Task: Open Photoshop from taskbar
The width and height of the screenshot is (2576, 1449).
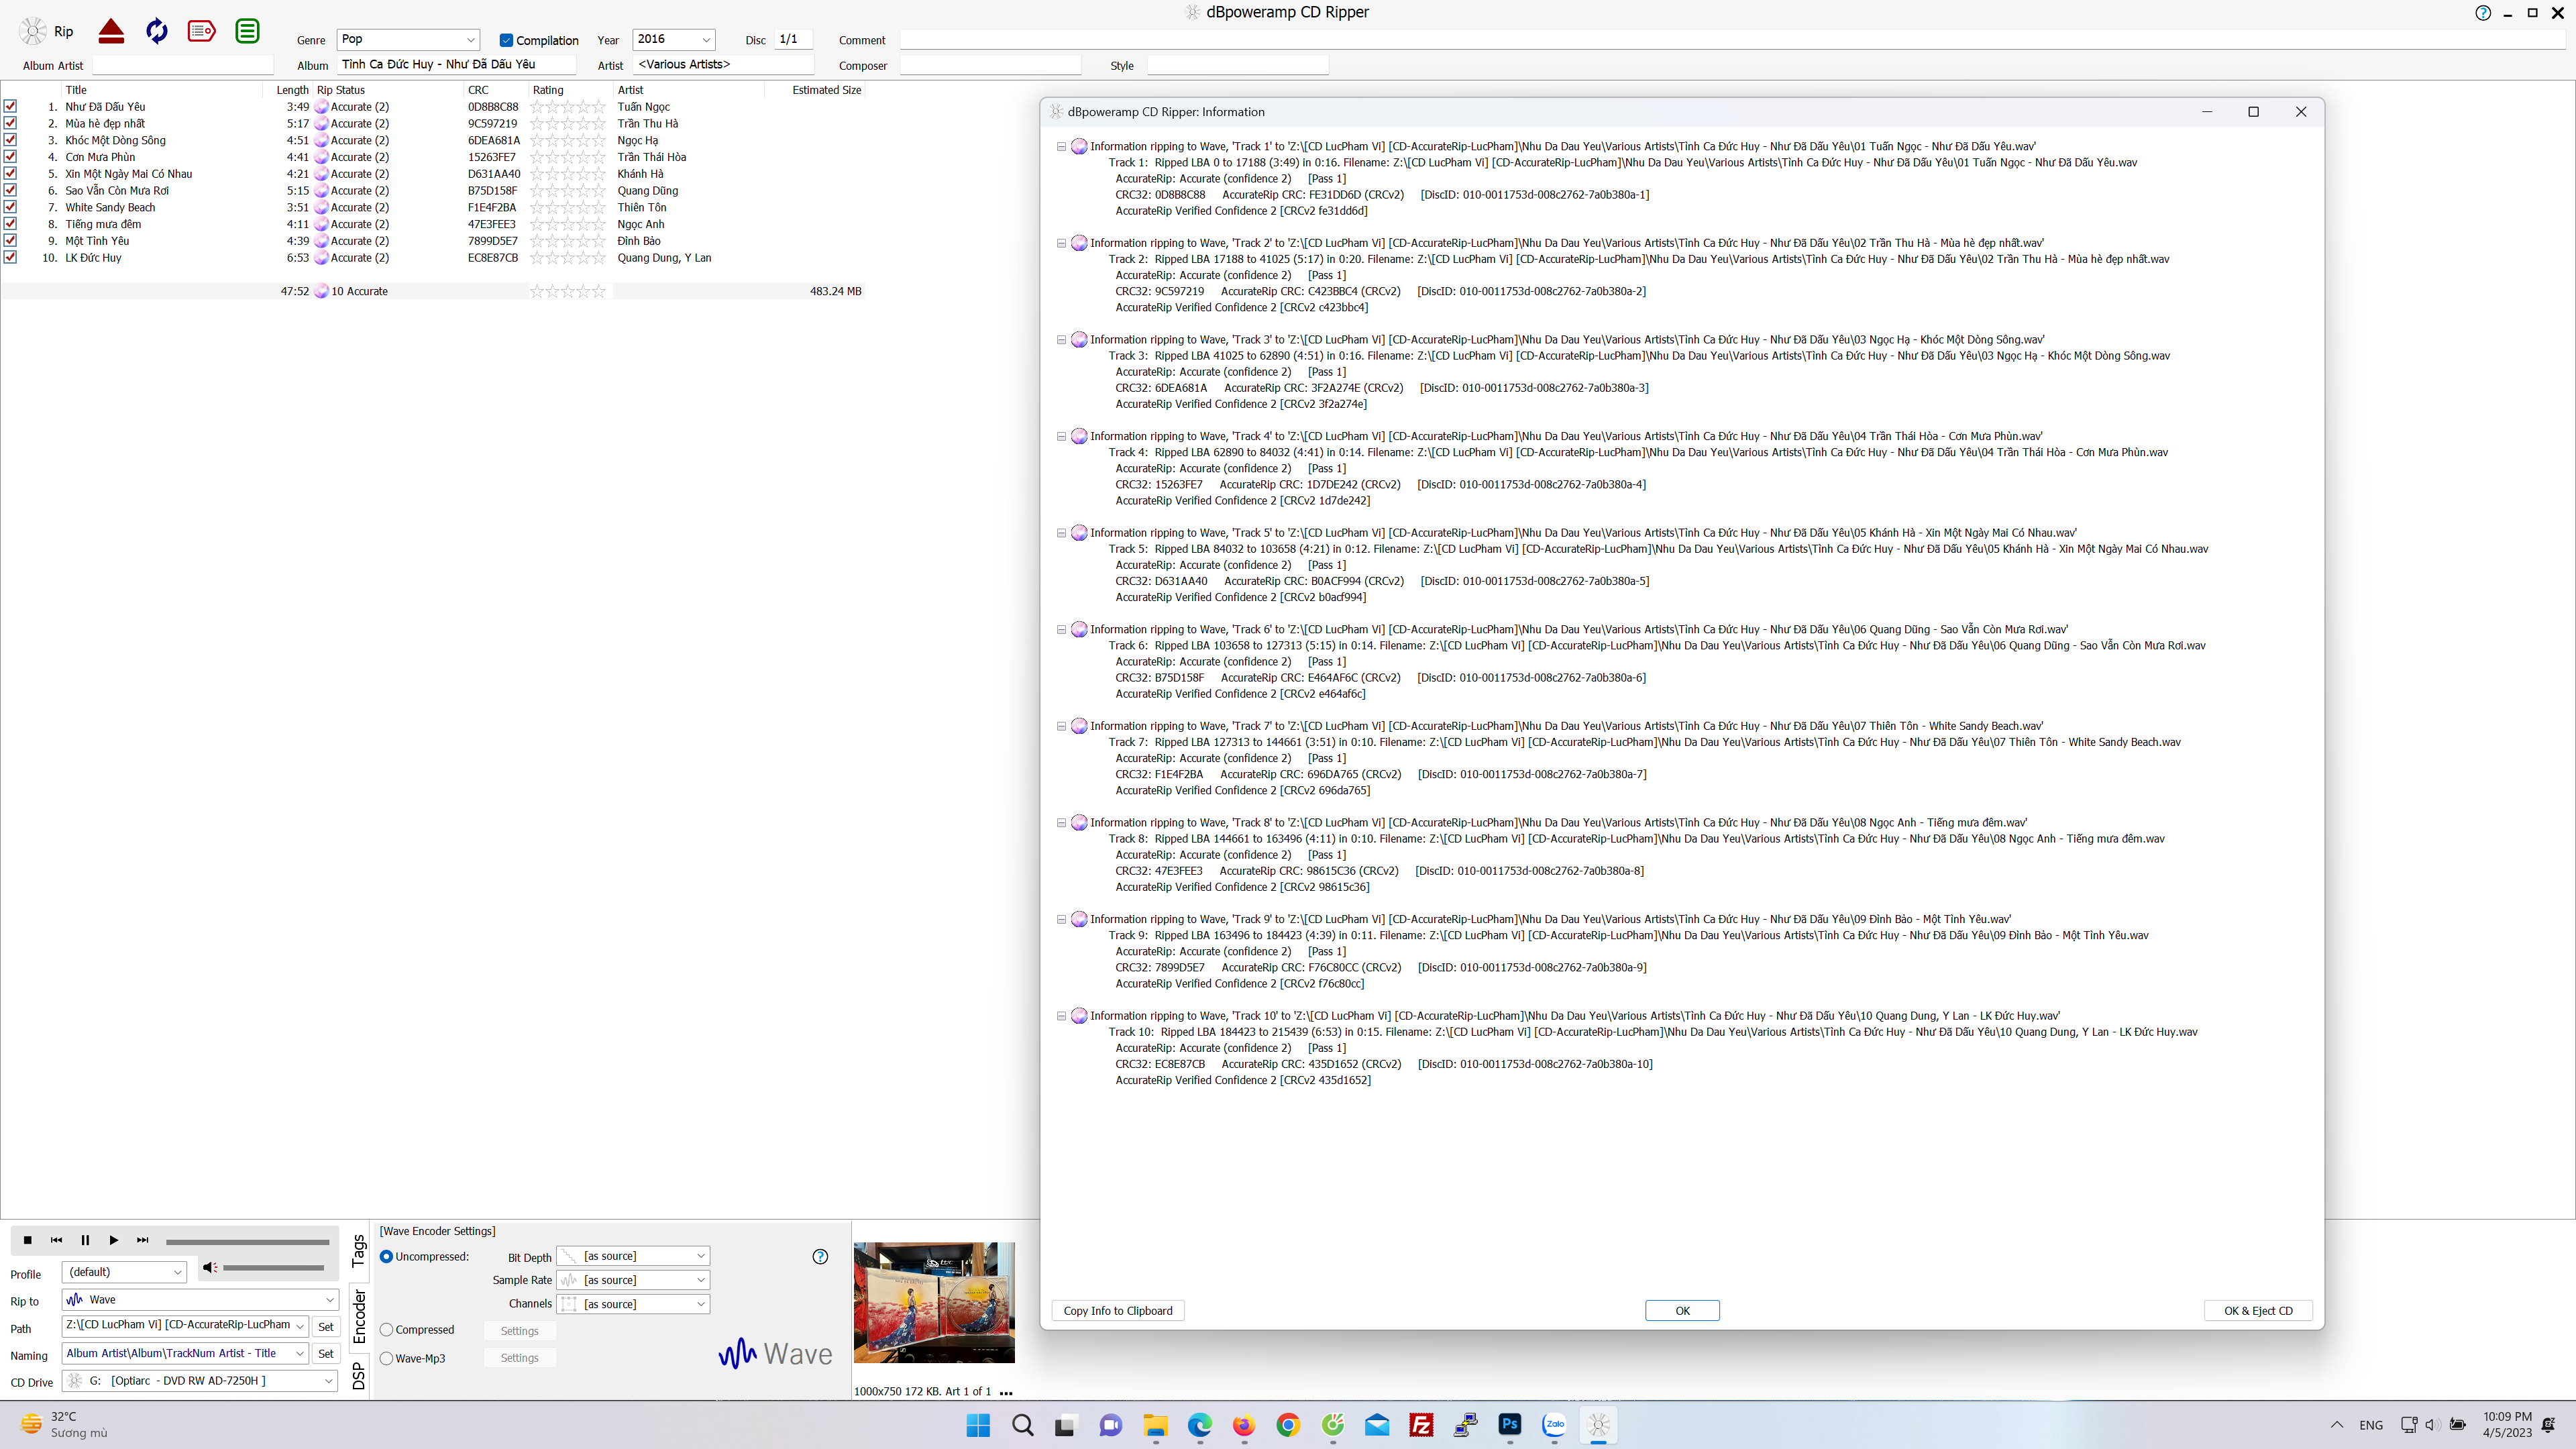Action: click(1510, 1425)
